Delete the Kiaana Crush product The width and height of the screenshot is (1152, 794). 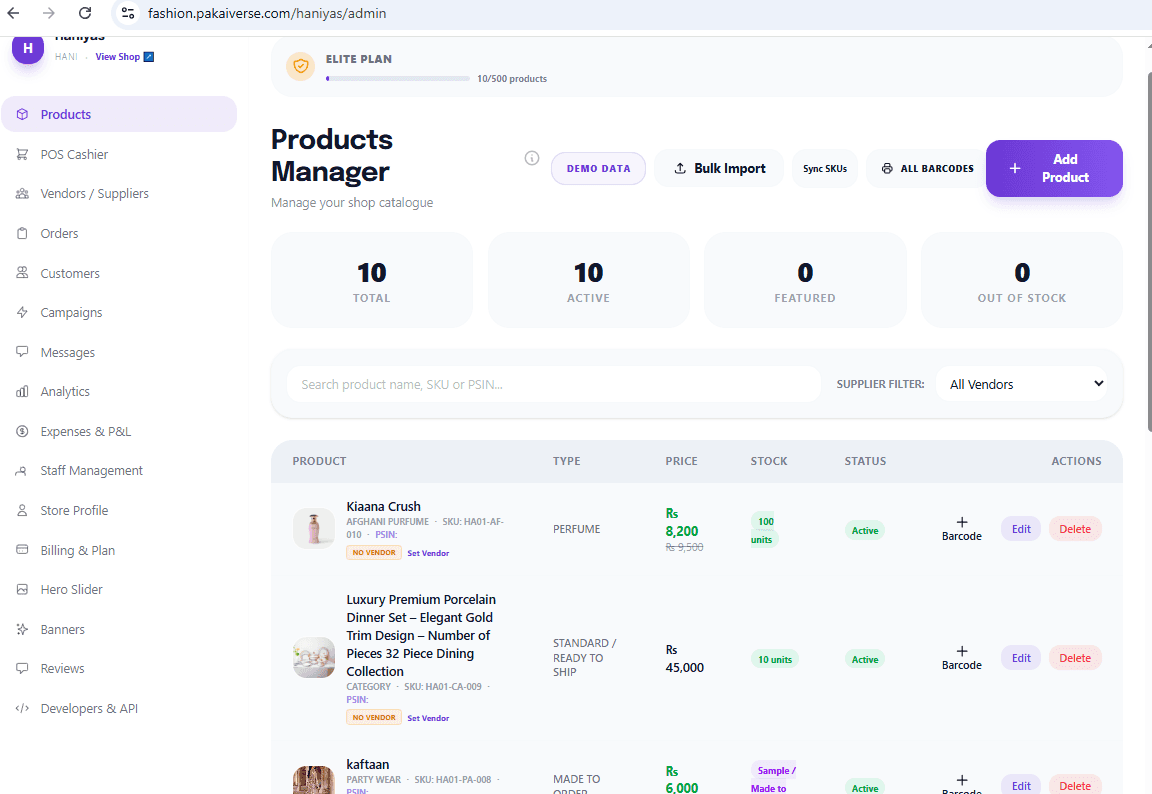point(1075,529)
